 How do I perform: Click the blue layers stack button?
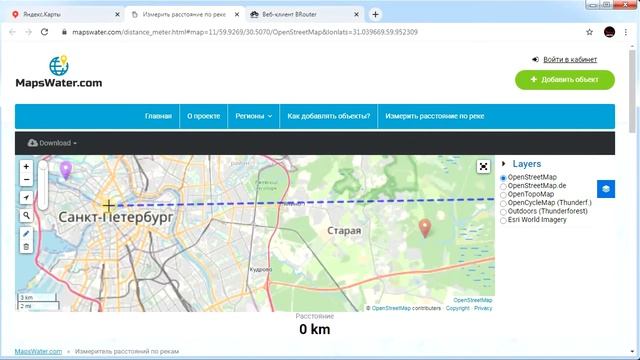[606, 189]
